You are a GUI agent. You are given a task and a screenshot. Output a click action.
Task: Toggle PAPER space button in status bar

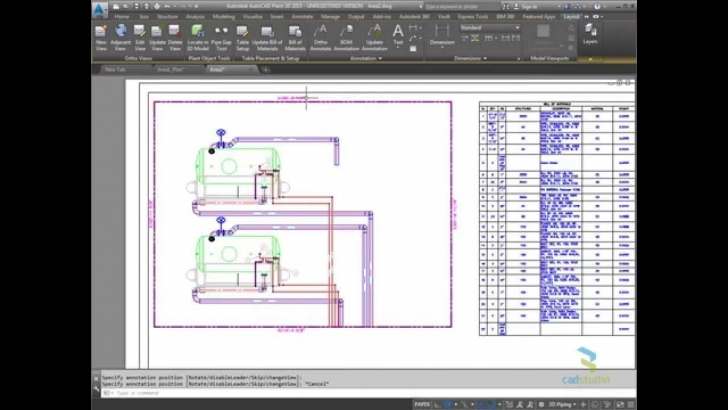(422, 404)
